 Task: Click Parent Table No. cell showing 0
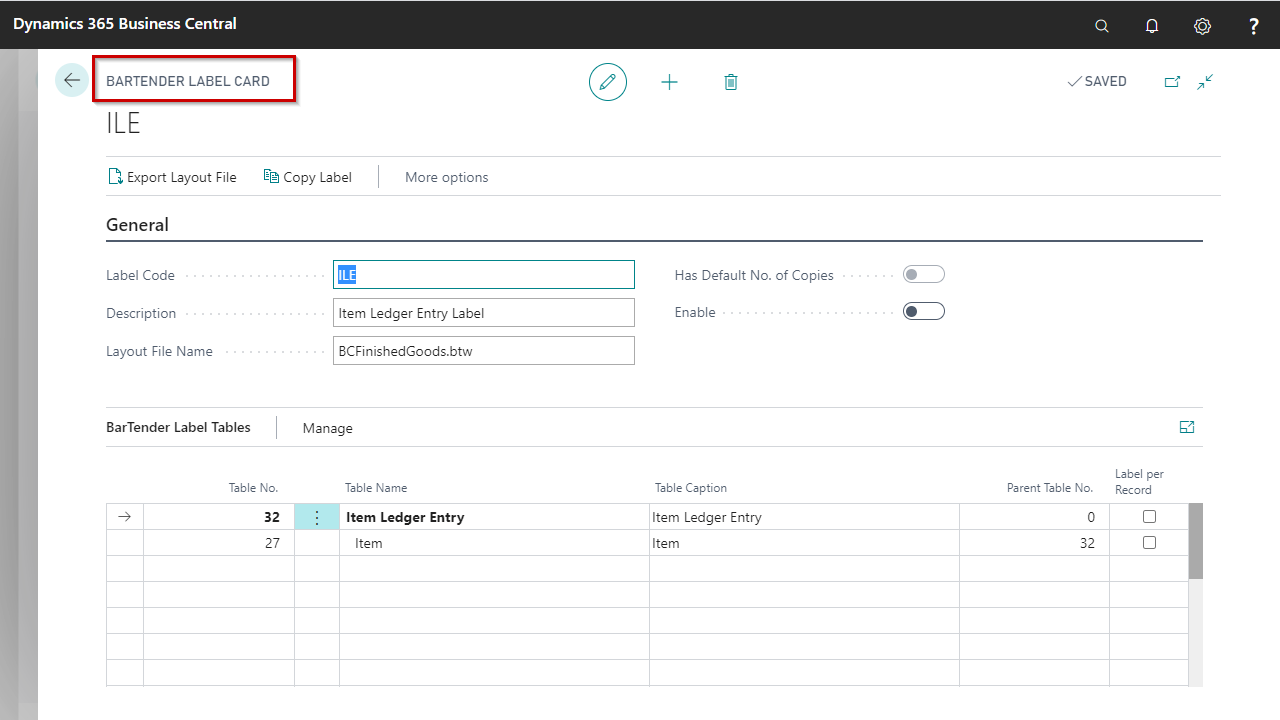(1034, 517)
